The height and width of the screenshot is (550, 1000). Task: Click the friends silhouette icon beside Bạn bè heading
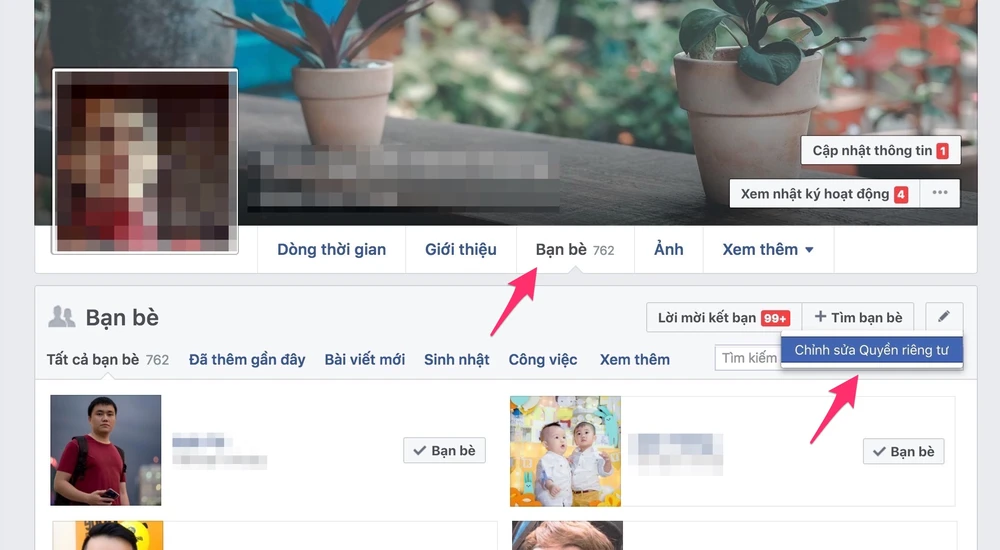(62, 318)
